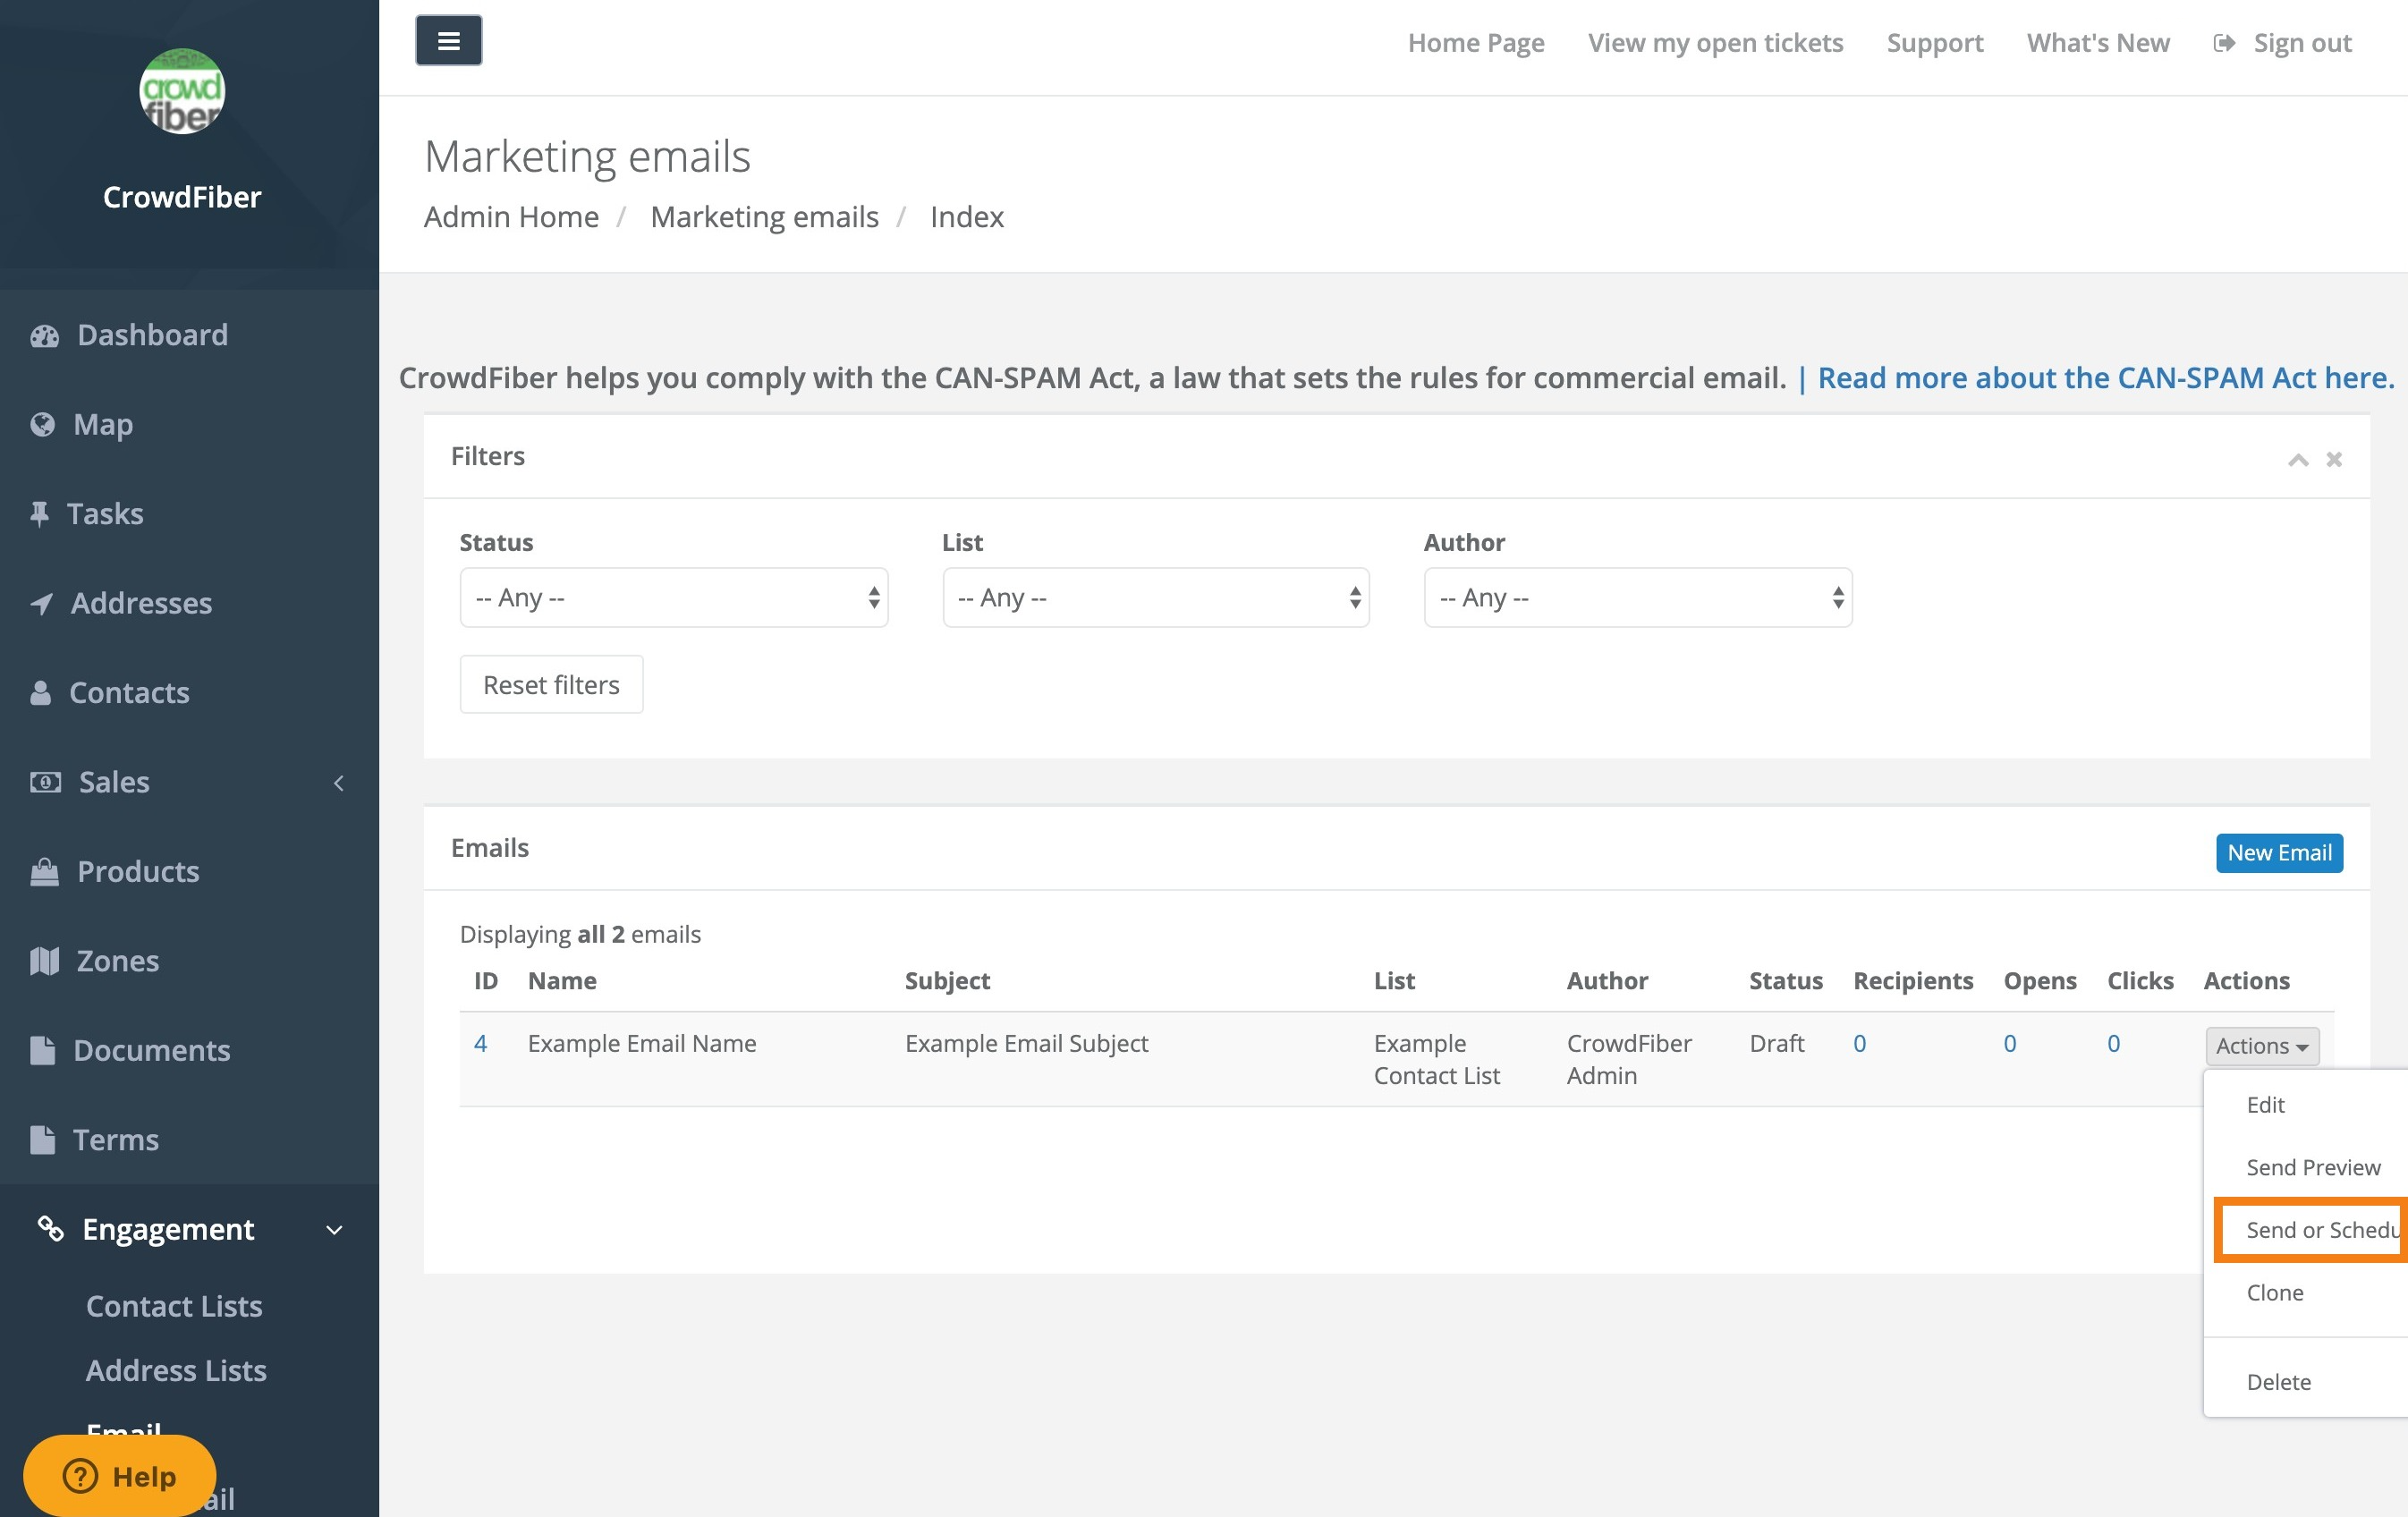Click the hamburger menu button
2408x1517 pixels.
point(448,40)
